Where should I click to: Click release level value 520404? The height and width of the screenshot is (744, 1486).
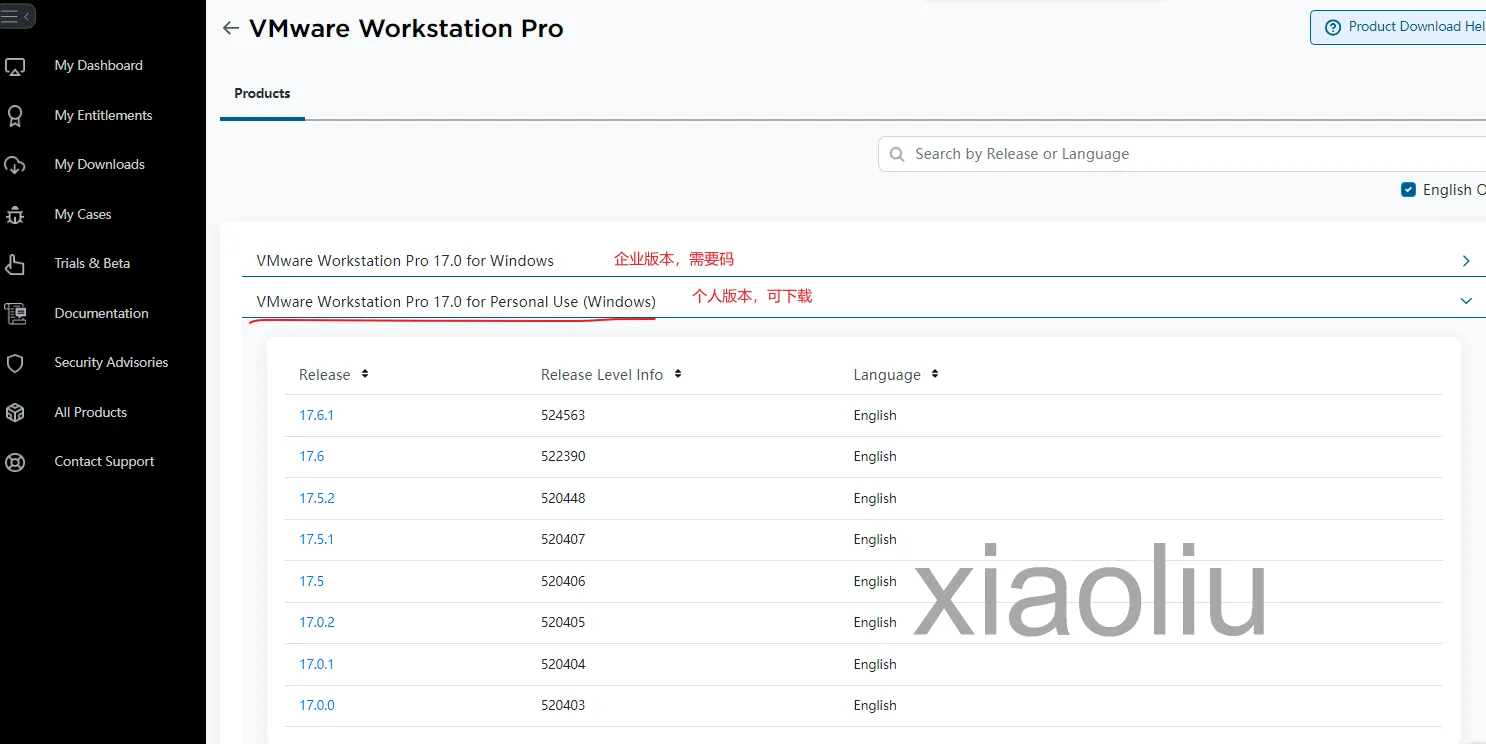pos(563,665)
